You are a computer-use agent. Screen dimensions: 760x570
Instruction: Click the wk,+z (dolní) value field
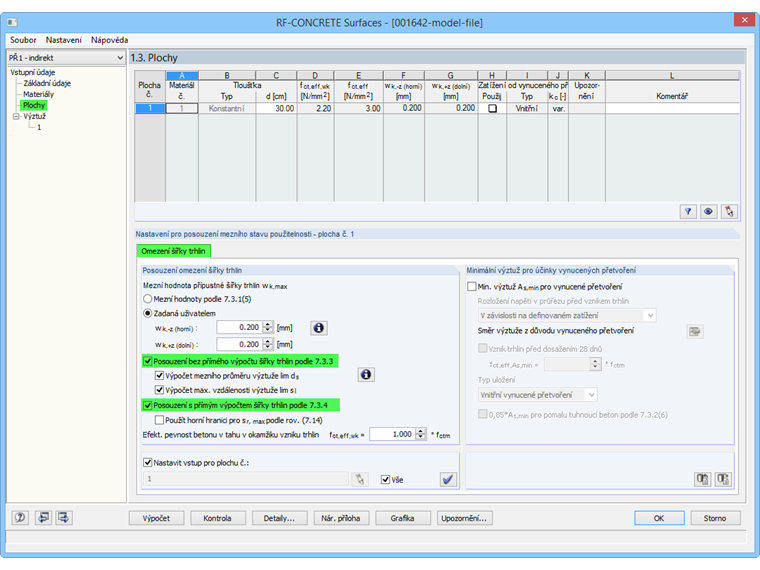click(239, 344)
